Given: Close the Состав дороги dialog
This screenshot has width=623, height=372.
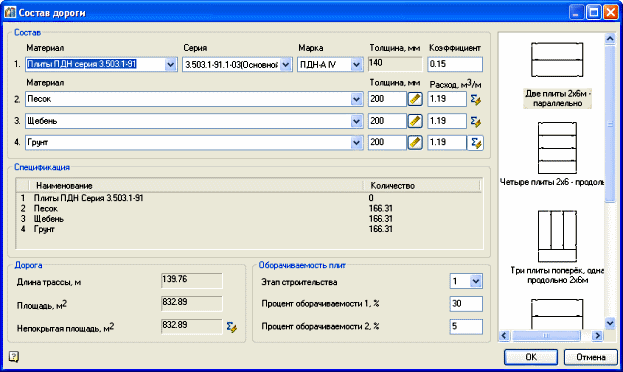Looking at the screenshot, I should click(x=611, y=12).
